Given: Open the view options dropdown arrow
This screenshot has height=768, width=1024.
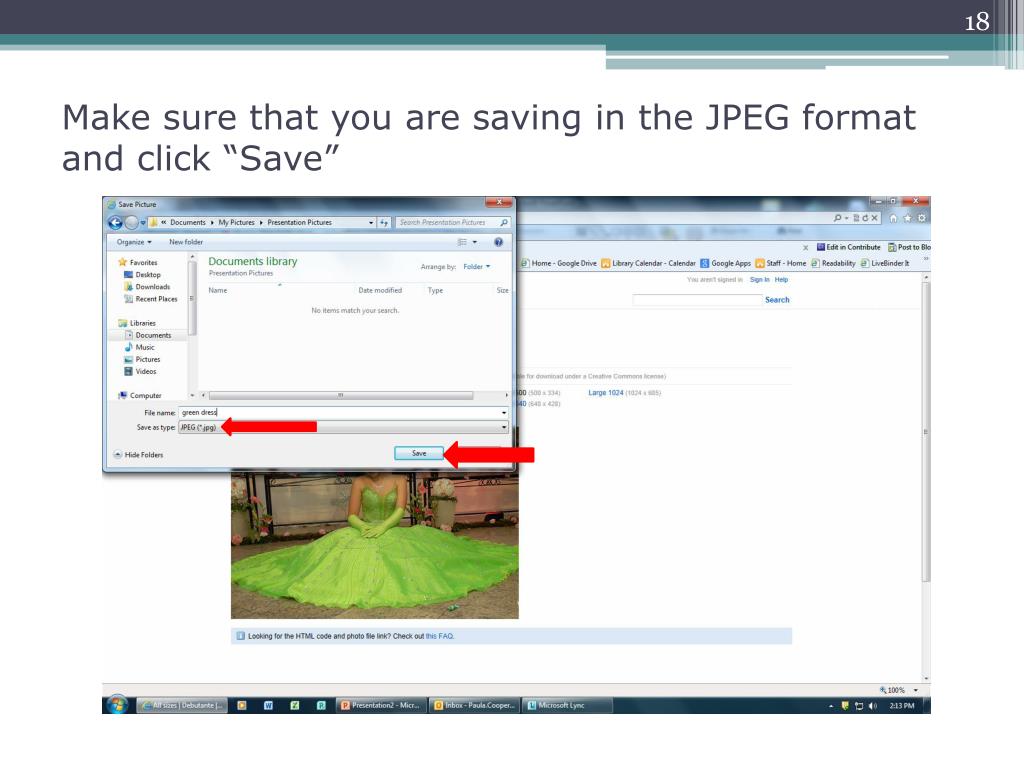Looking at the screenshot, I should (x=475, y=242).
